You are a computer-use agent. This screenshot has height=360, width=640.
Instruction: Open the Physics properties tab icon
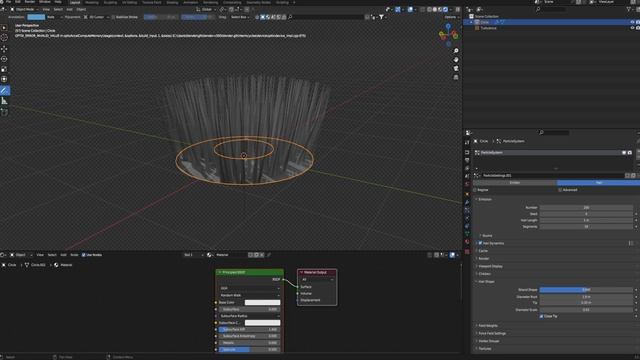click(x=467, y=218)
